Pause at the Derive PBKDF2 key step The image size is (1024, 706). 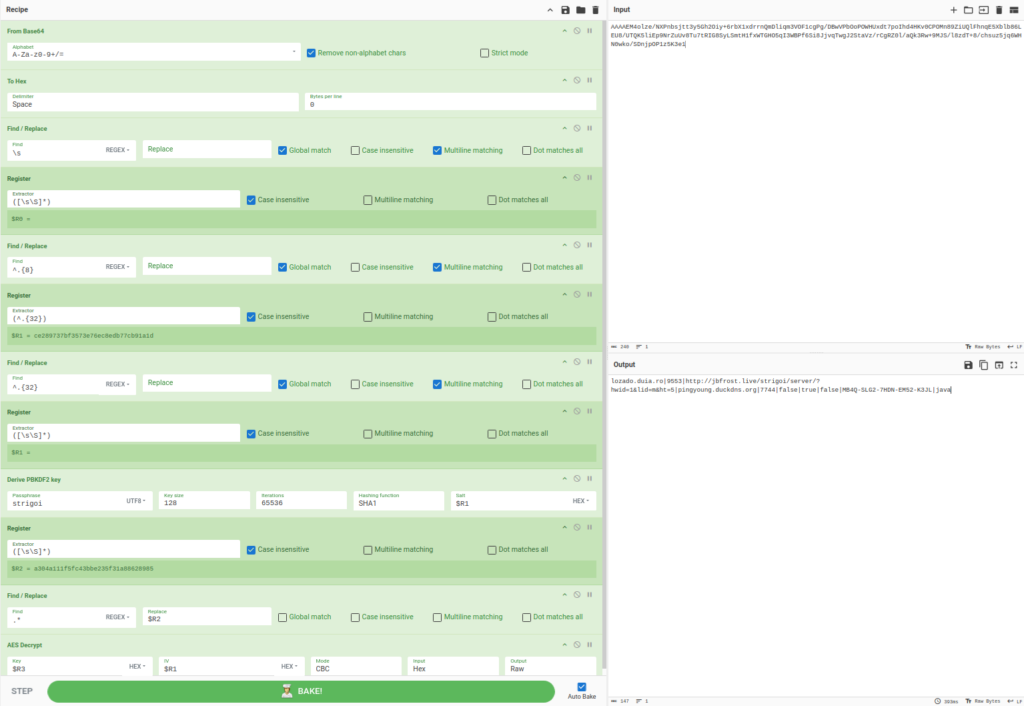589,478
